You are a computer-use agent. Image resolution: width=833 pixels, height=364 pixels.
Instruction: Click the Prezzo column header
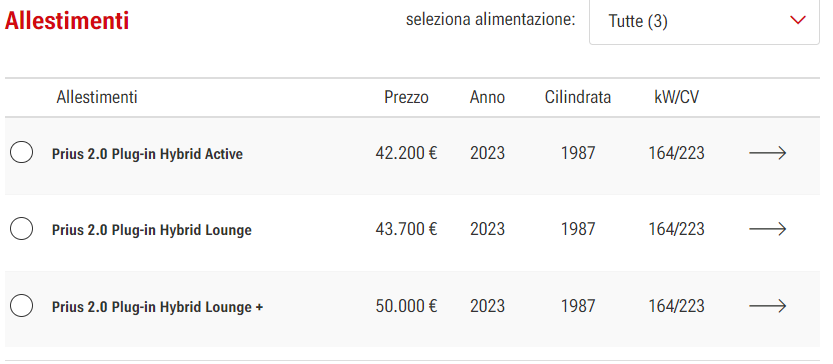coord(406,98)
